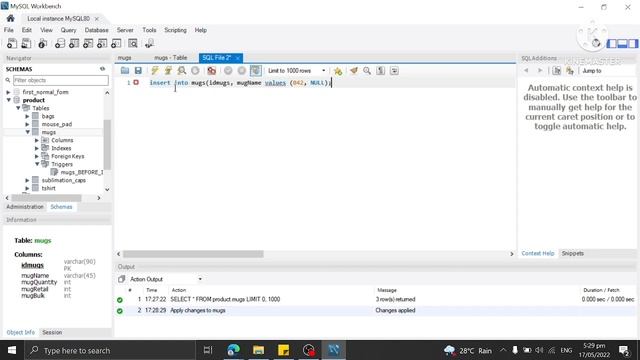Switch to the Snippets tab
640x360 pixels.
point(573,253)
